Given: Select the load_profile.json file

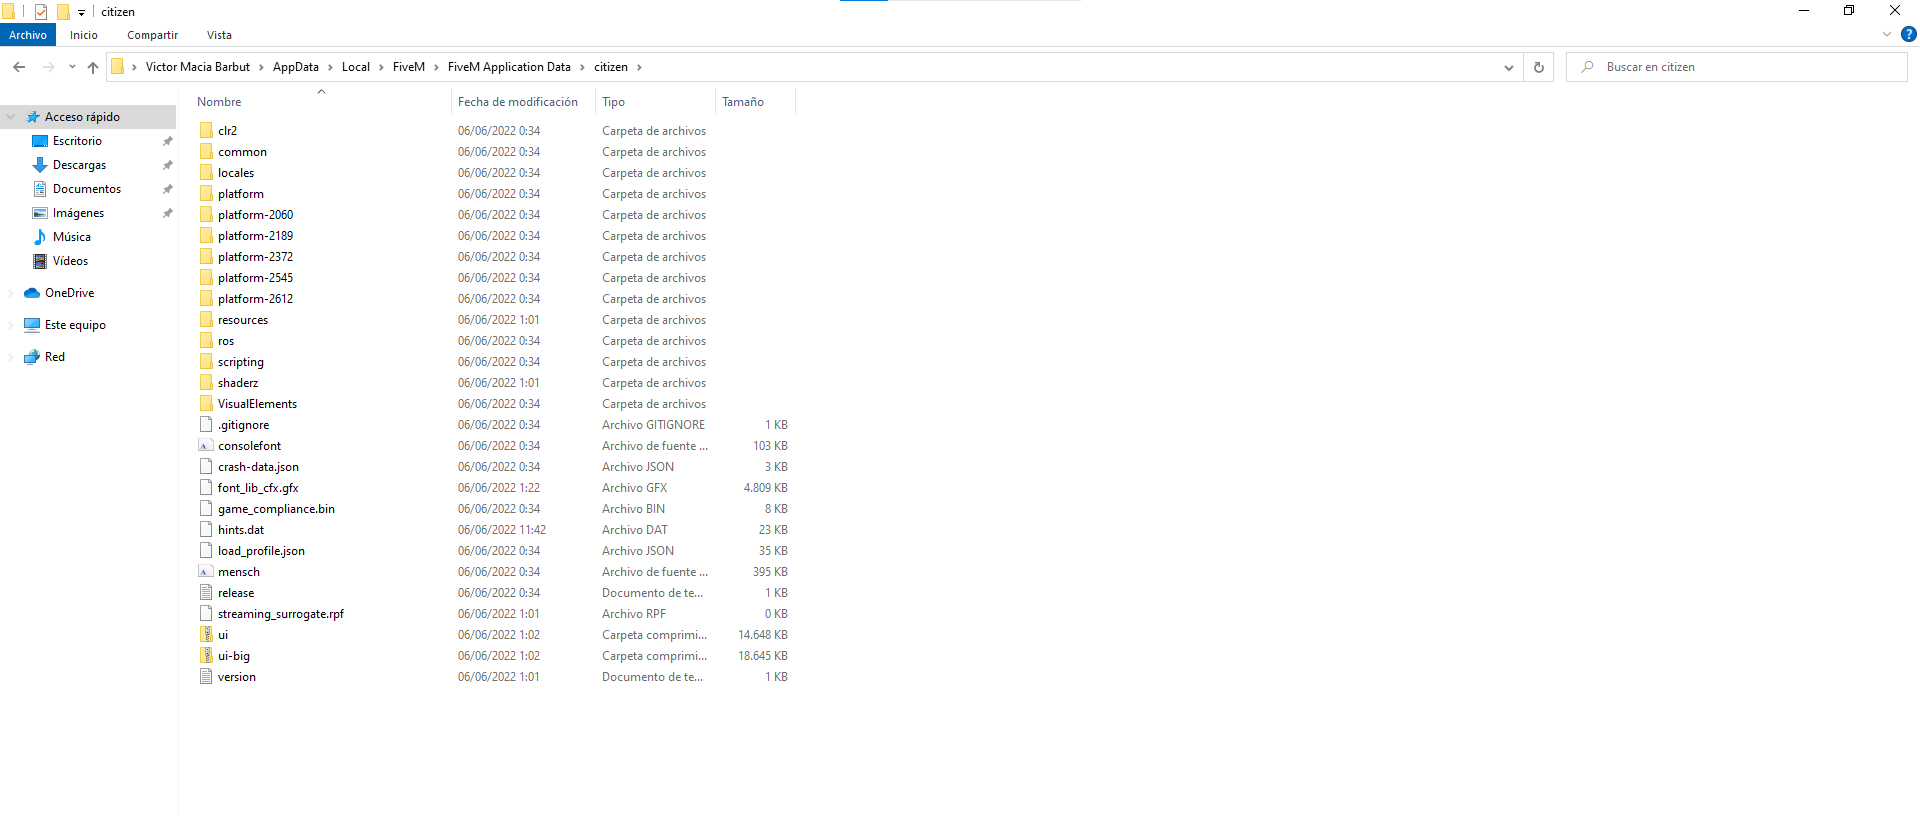Looking at the screenshot, I should pos(261,551).
